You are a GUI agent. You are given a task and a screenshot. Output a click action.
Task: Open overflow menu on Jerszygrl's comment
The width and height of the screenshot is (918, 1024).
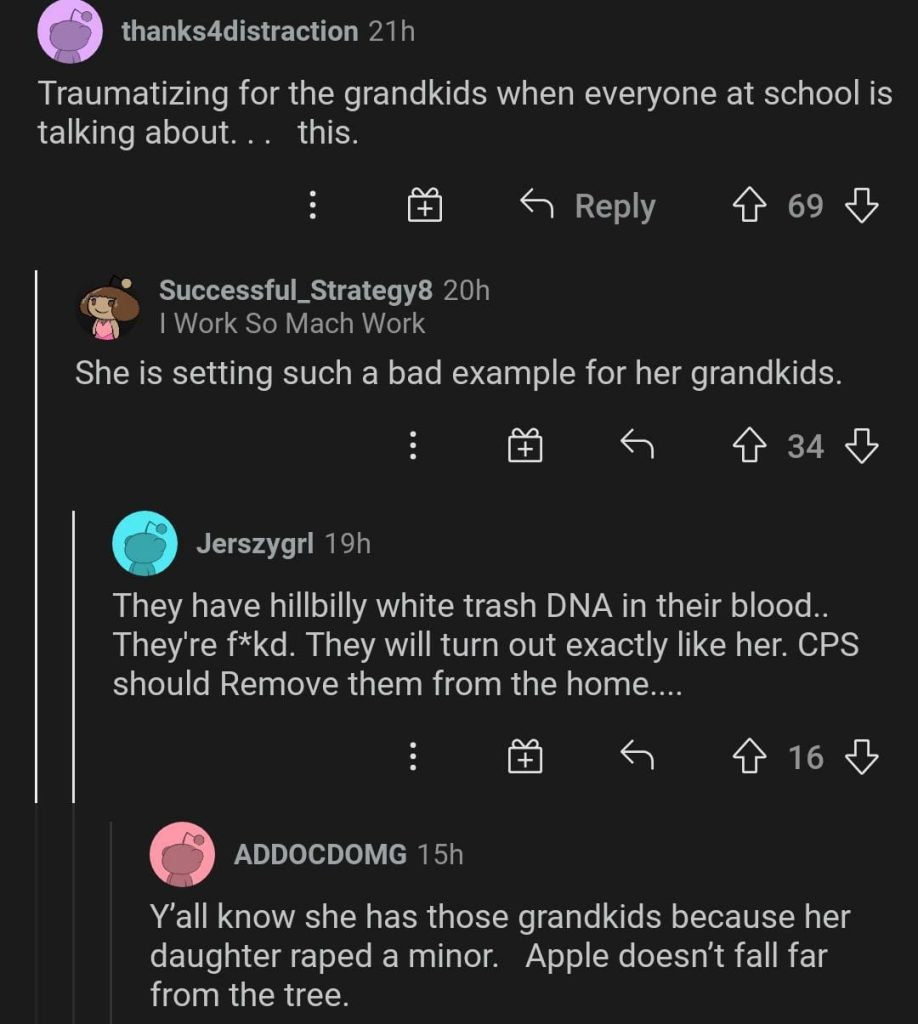(412, 759)
